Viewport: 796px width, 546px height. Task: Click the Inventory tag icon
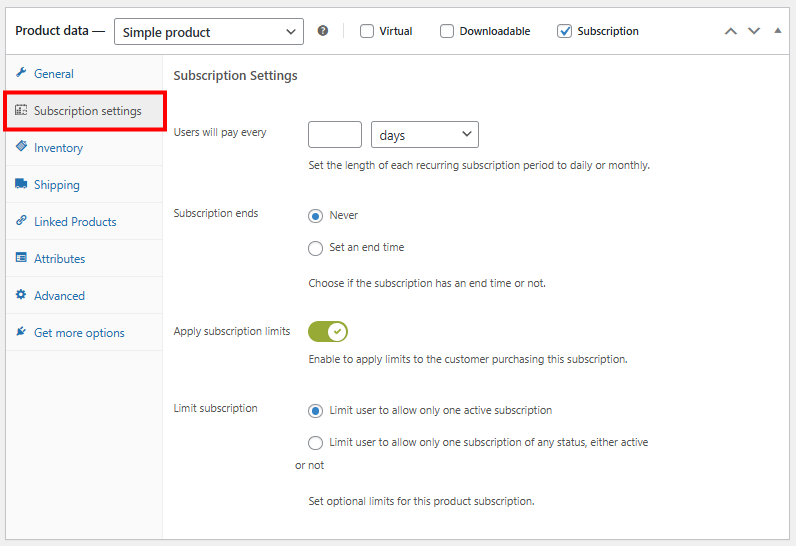21,147
